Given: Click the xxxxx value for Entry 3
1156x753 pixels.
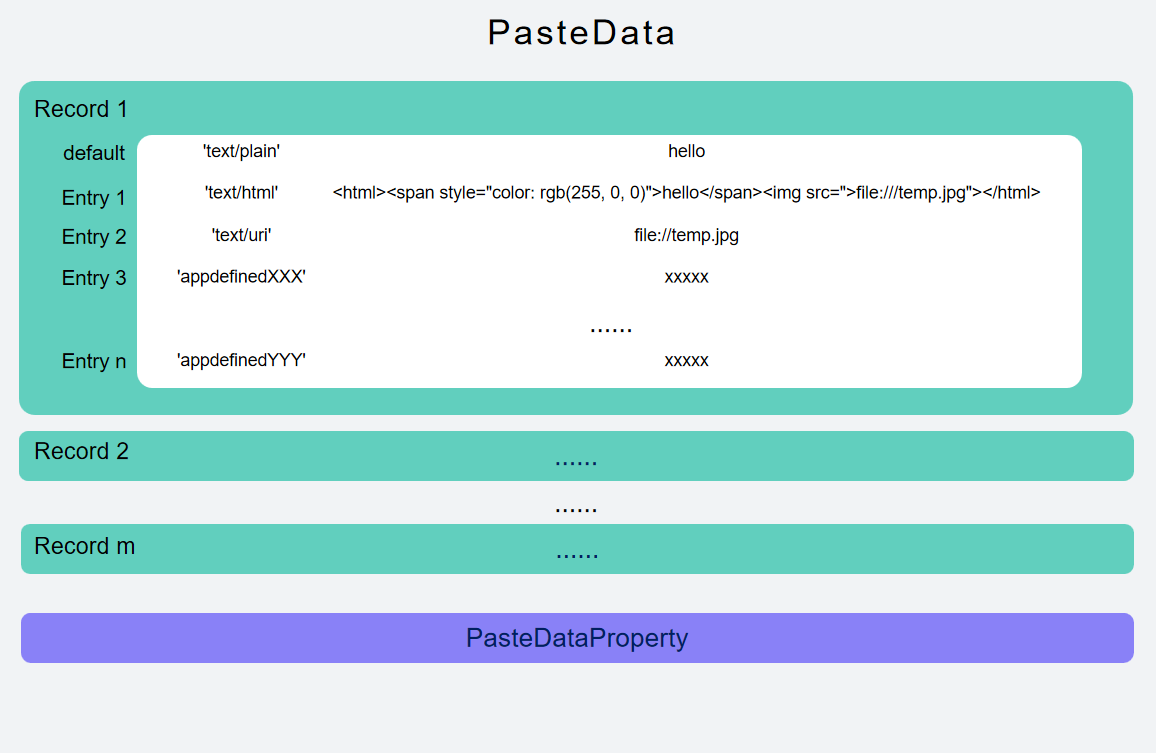Looking at the screenshot, I should point(686,277).
